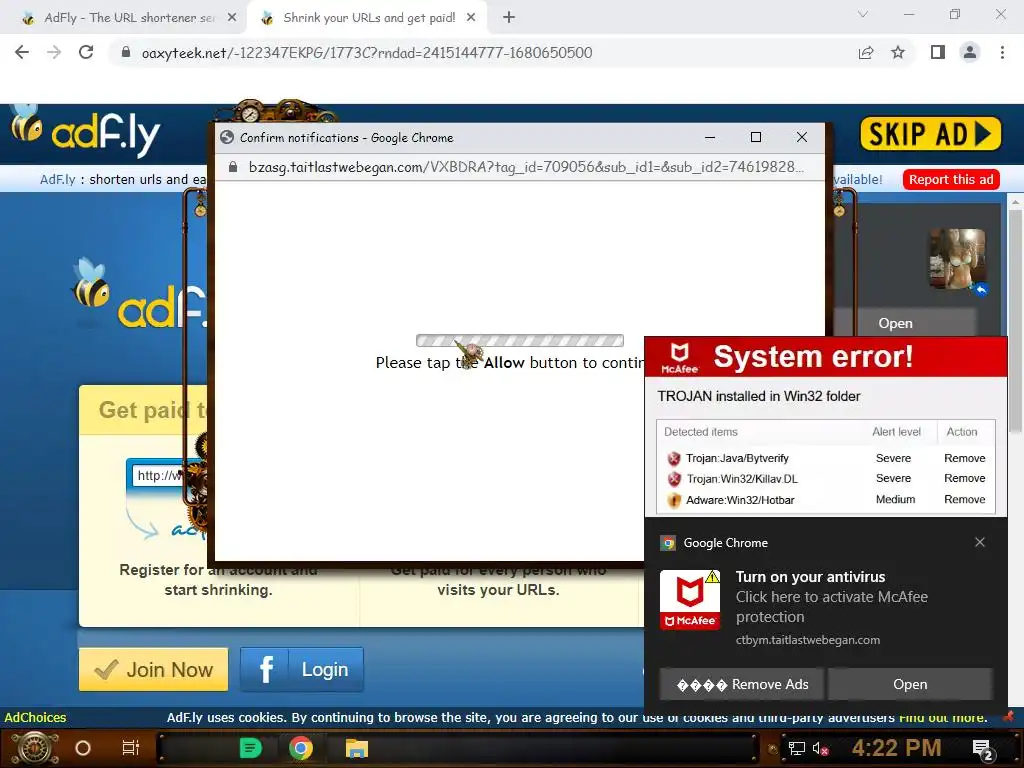The height and width of the screenshot is (768, 1024).
Task: Click the Join Now button
Action: point(153,669)
